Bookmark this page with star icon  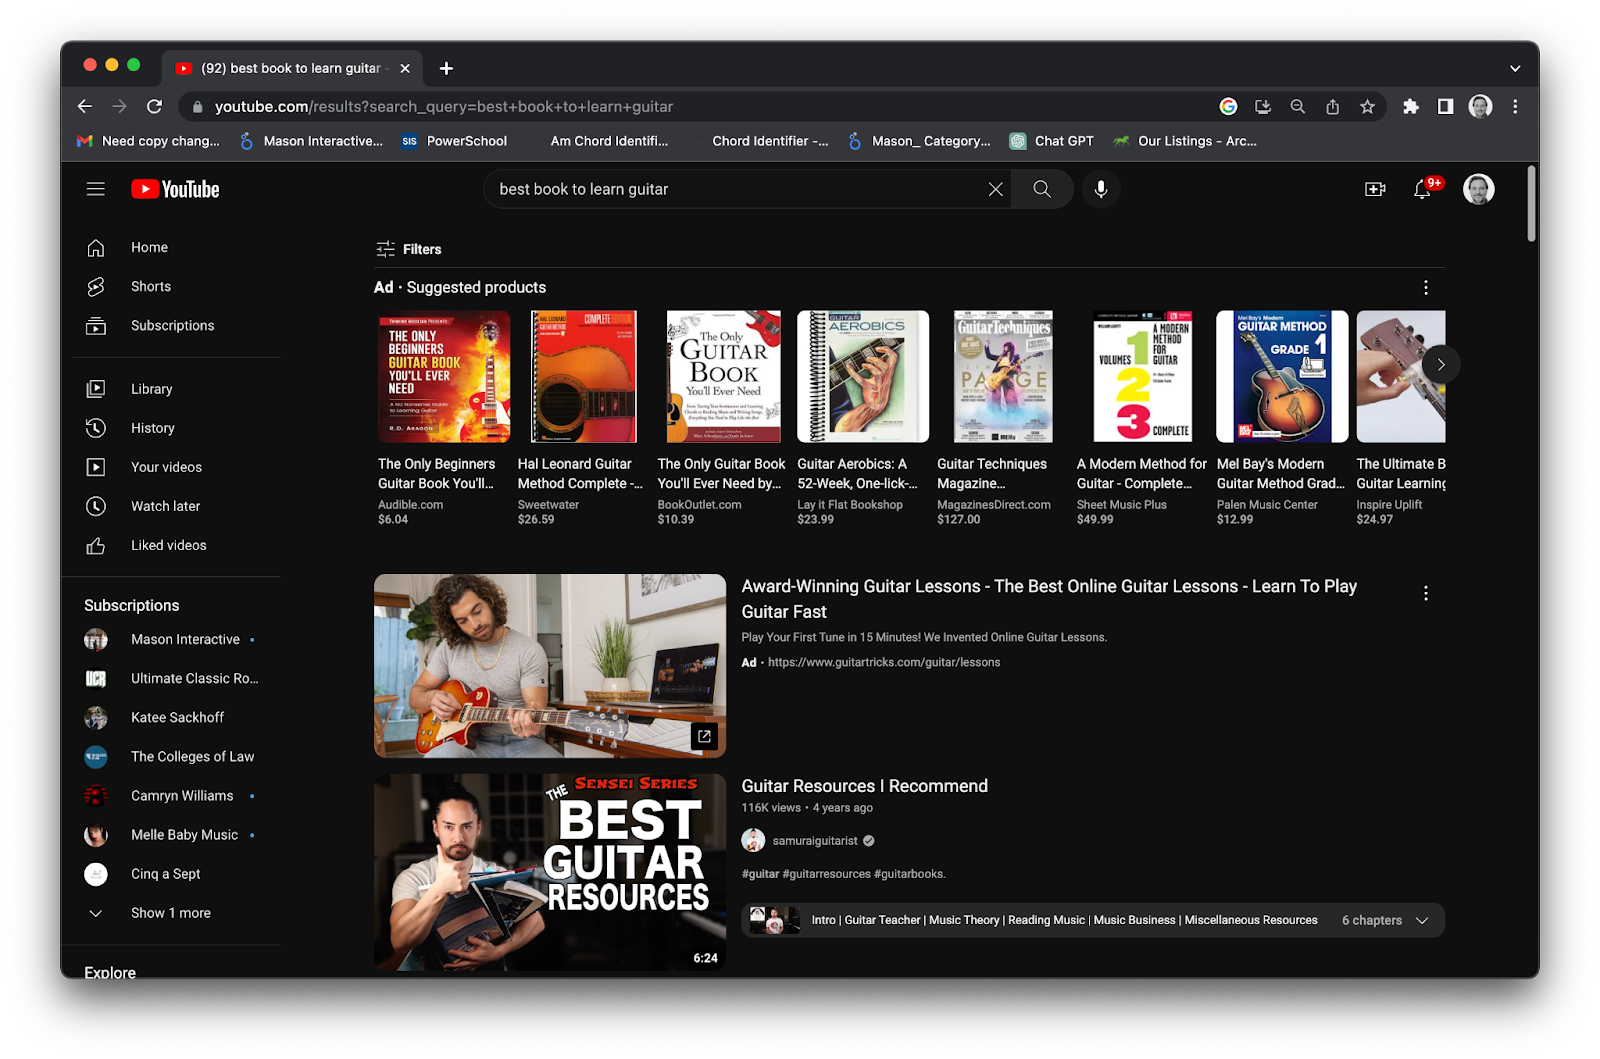1367,106
